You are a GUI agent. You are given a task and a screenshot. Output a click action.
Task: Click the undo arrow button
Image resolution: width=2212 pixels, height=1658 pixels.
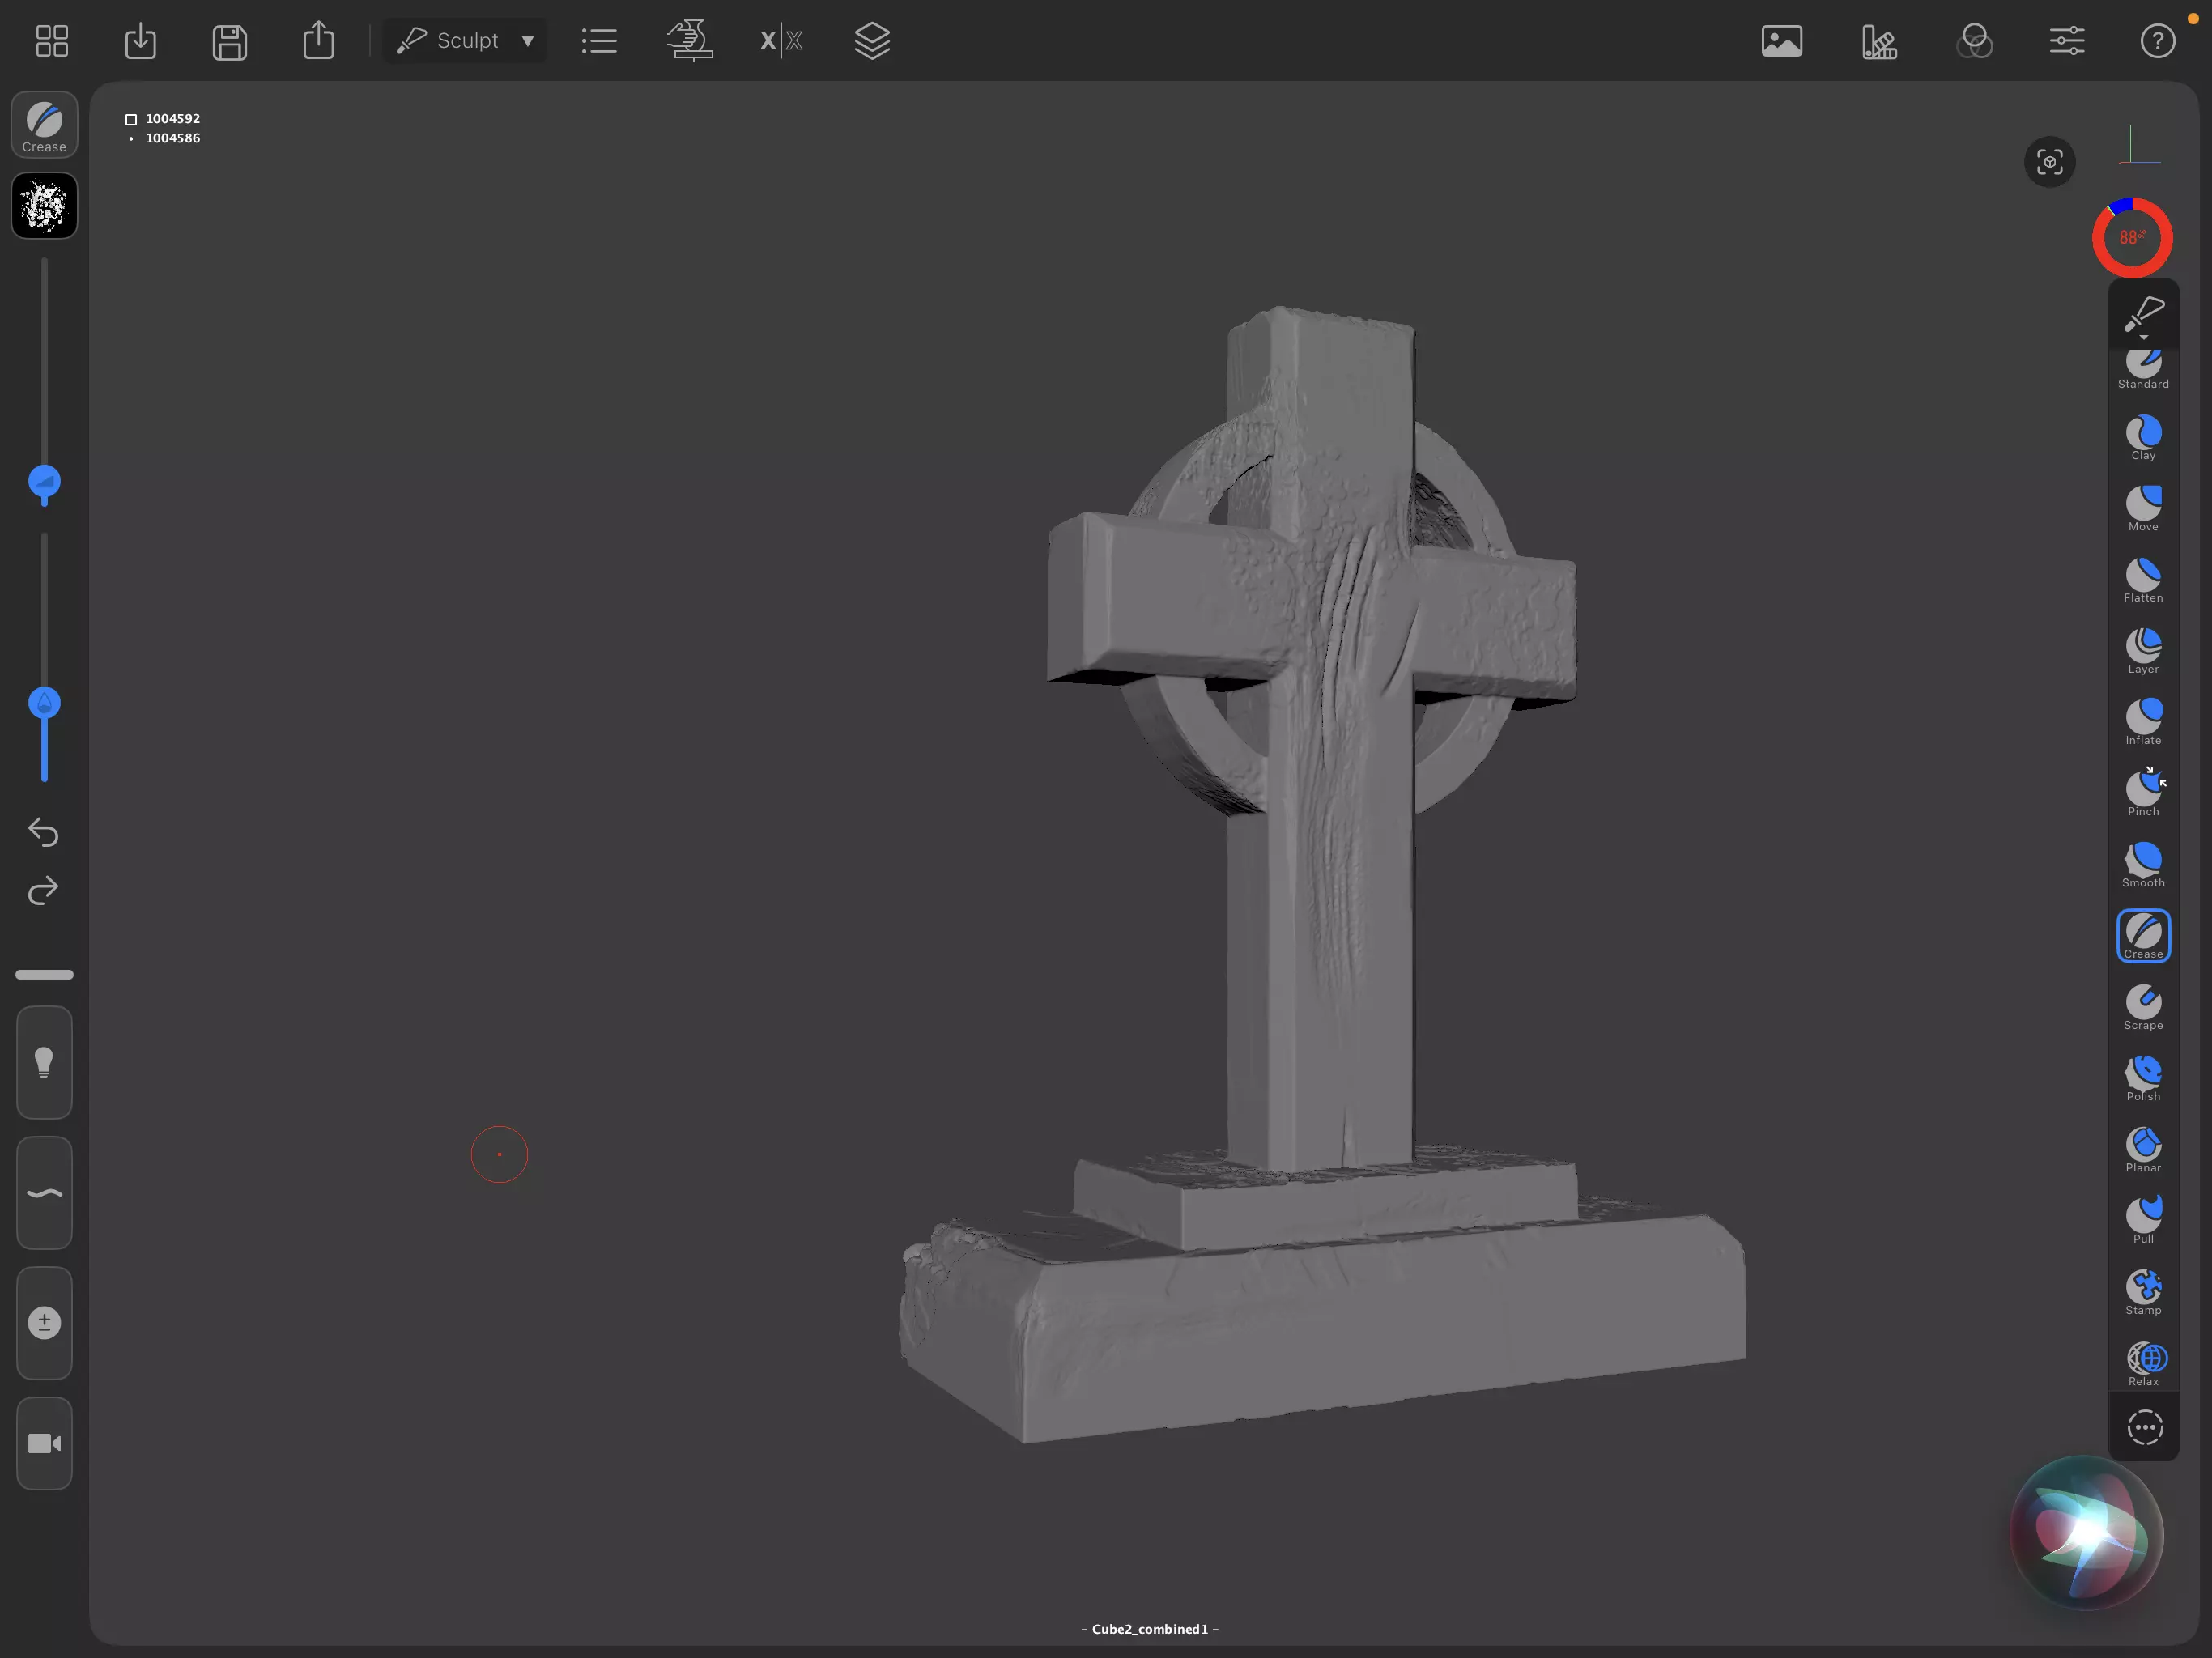pos(43,832)
